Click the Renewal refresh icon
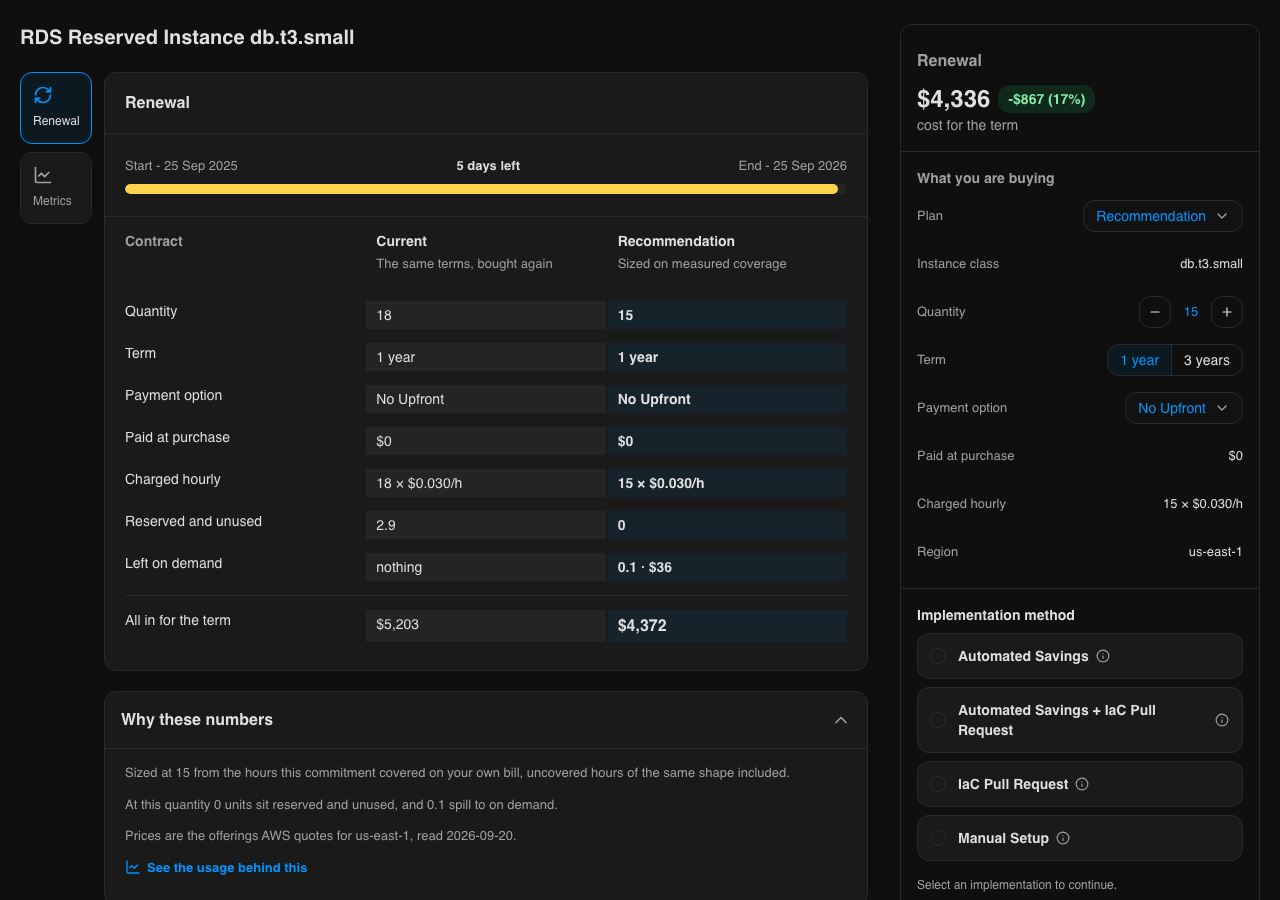1280x900 pixels. click(x=43, y=95)
